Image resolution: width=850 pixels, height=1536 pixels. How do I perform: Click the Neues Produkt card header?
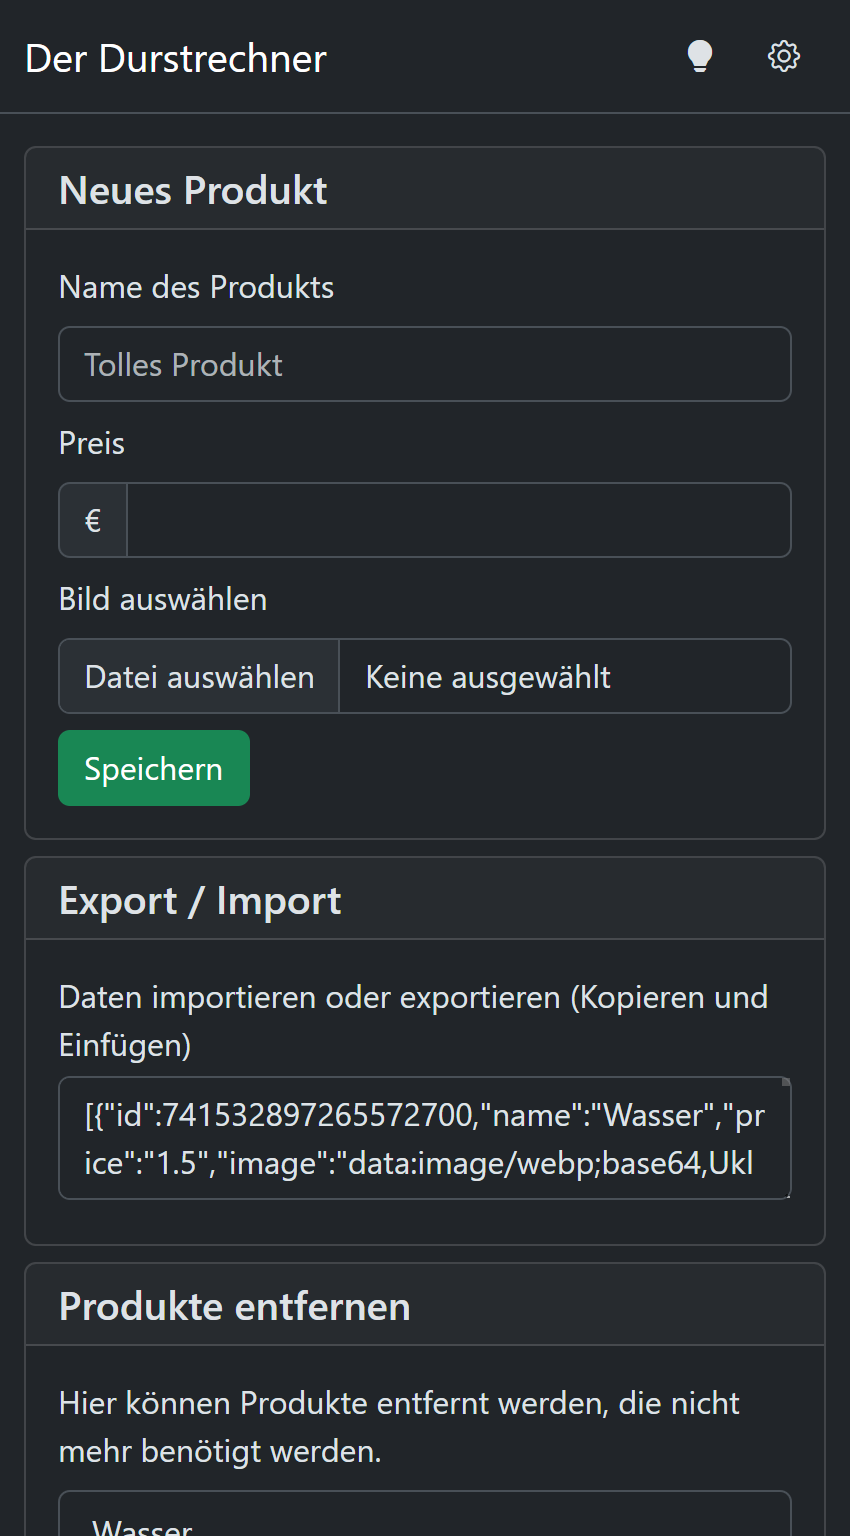click(194, 191)
